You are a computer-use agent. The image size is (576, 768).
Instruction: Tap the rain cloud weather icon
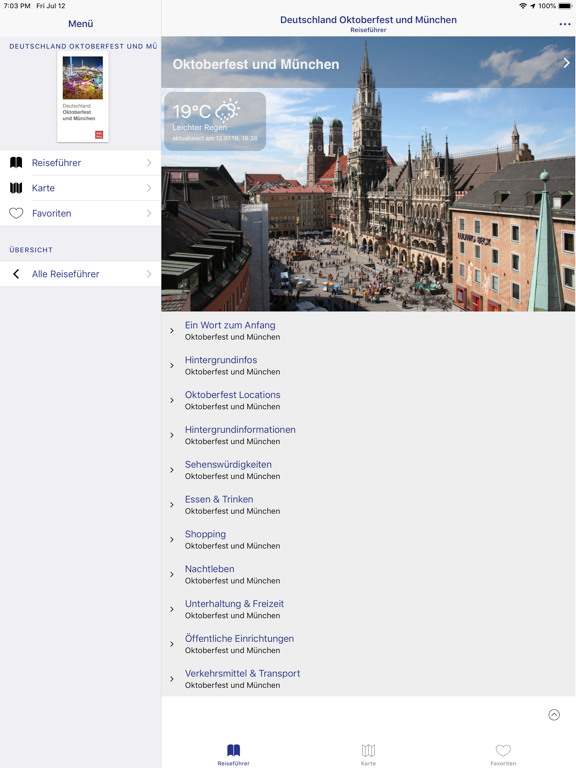(228, 111)
